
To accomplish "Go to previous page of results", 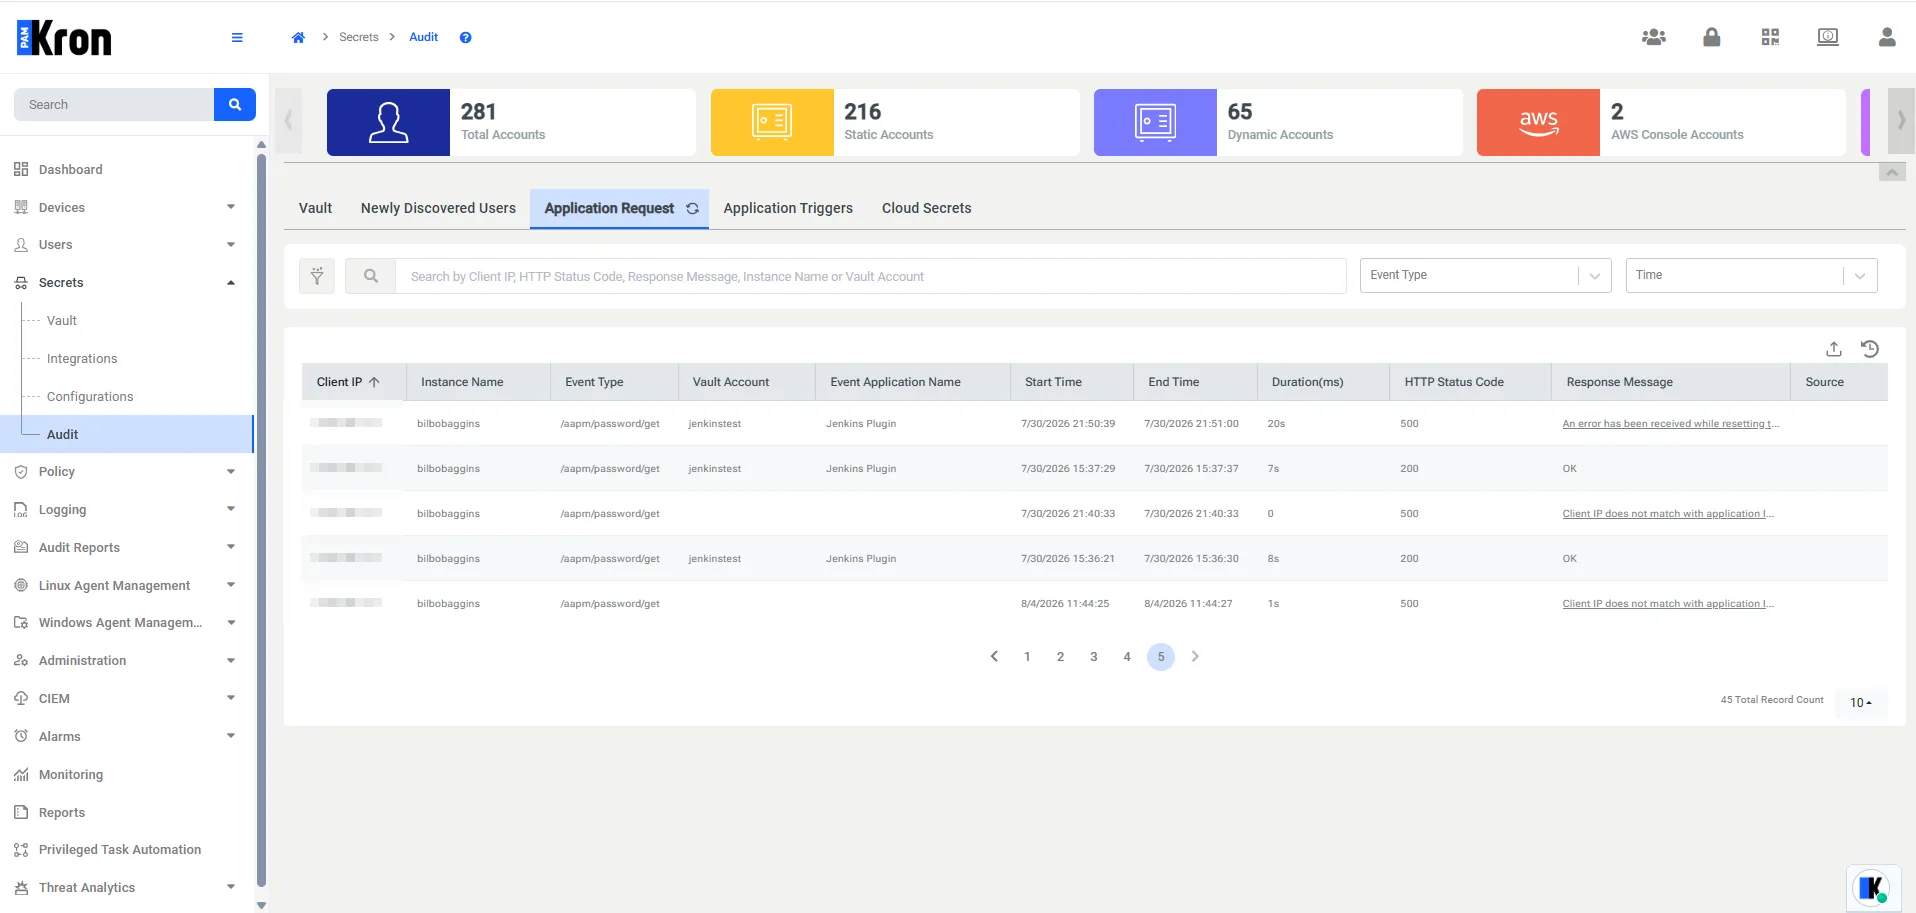I will tap(994, 657).
